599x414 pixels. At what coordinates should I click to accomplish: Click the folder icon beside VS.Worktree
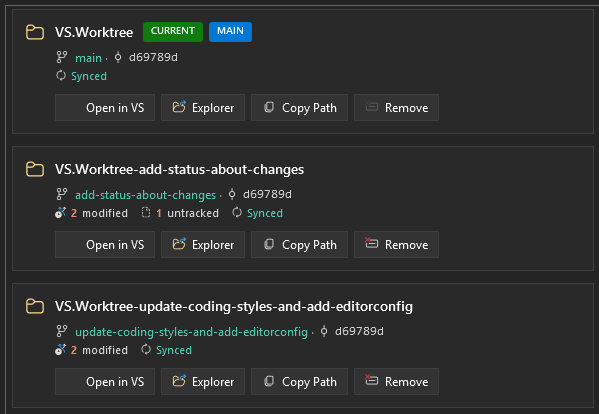pyautogui.click(x=35, y=32)
